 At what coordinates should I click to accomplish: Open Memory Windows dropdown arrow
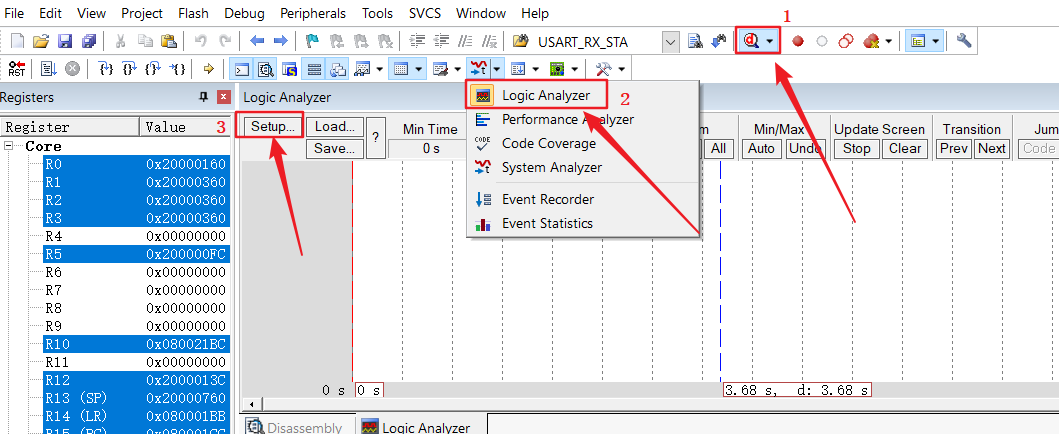click(419, 69)
